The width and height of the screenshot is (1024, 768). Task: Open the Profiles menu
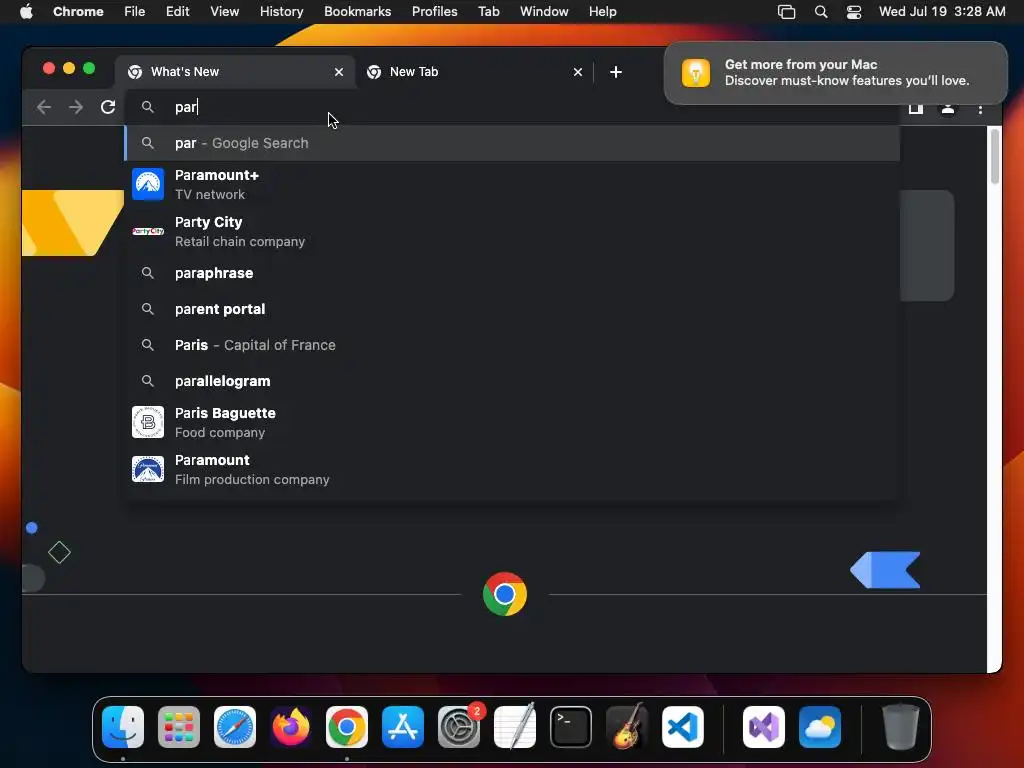tap(434, 11)
